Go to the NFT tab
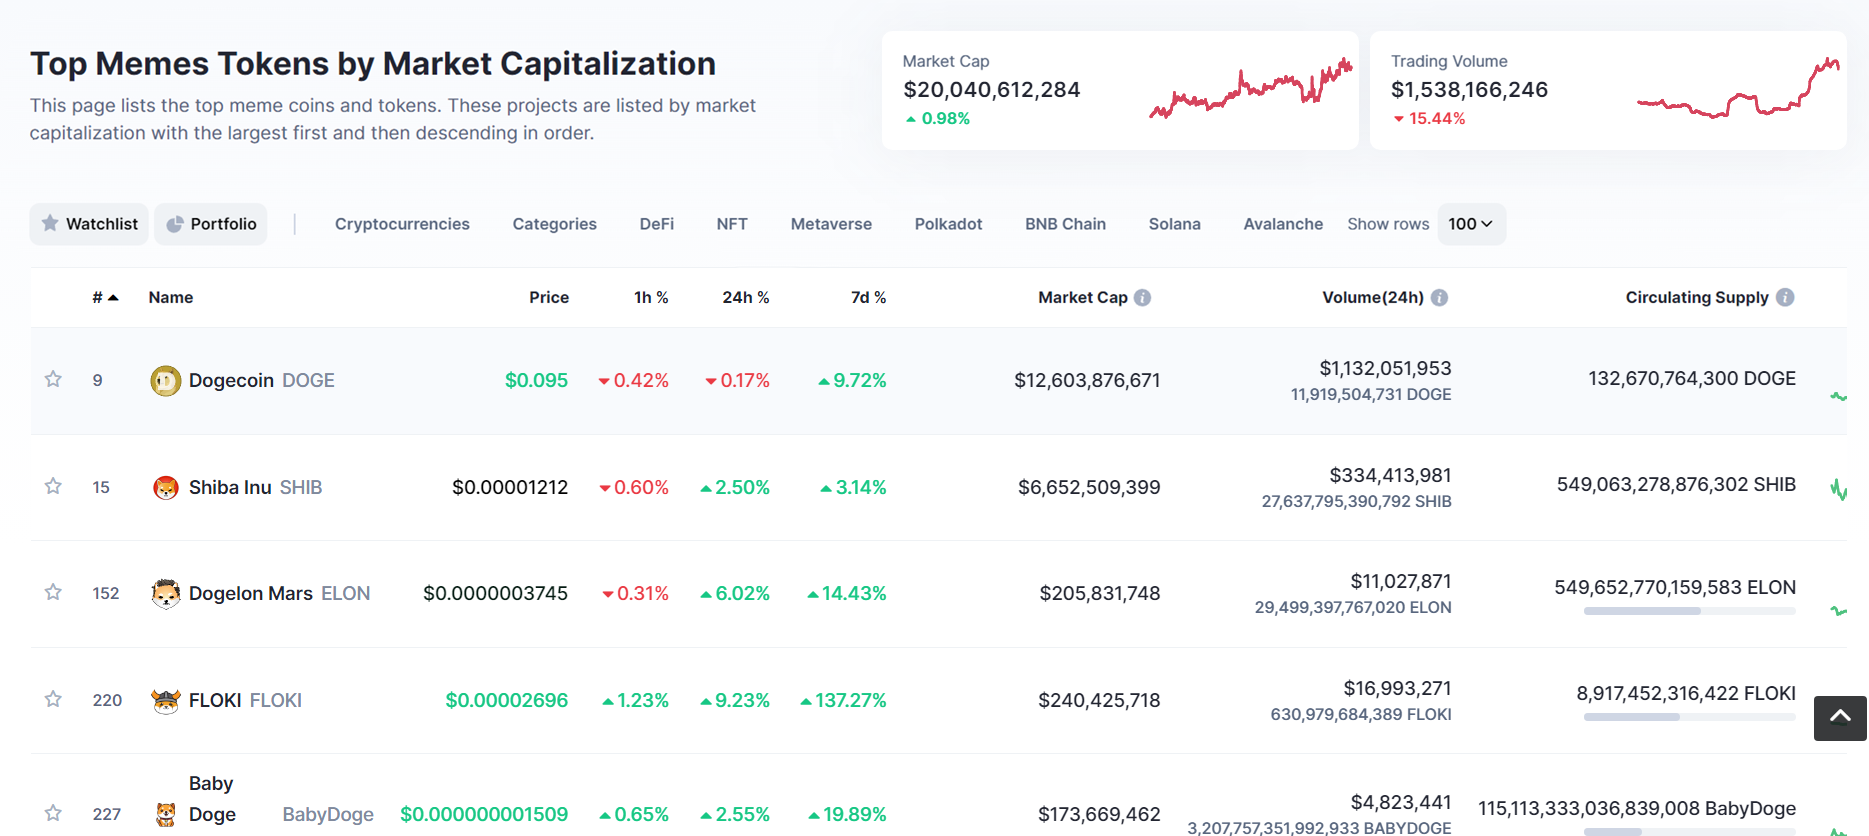 click(732, 224)
